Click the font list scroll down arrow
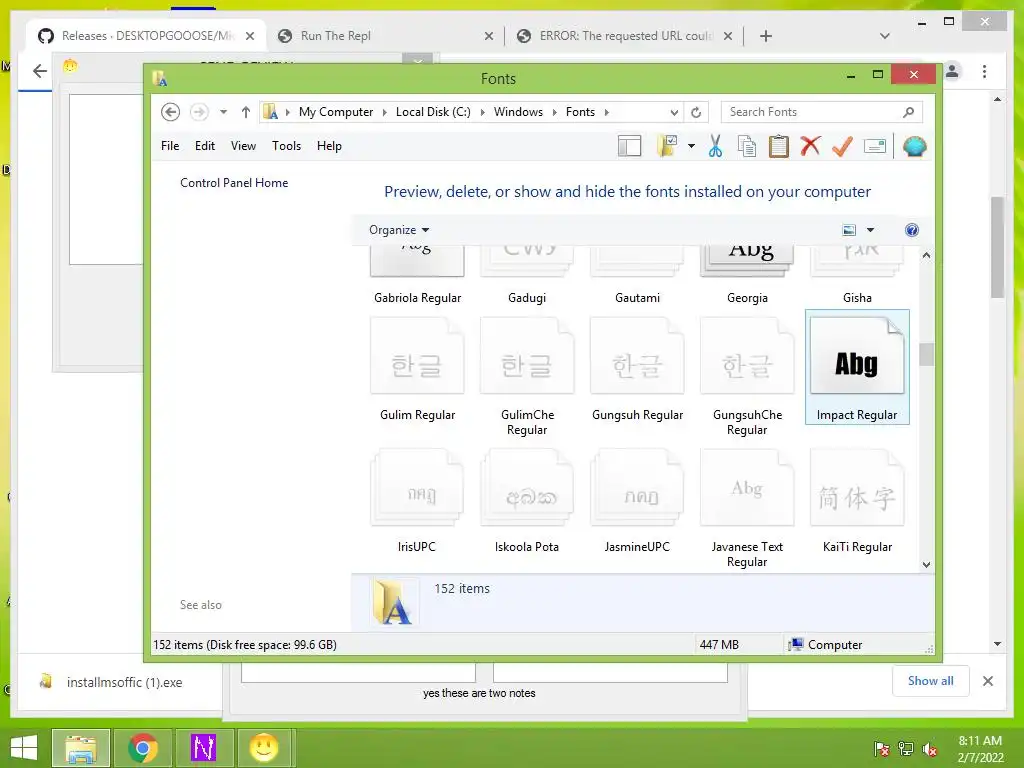The image size is (1024, 768). point(926,565)
